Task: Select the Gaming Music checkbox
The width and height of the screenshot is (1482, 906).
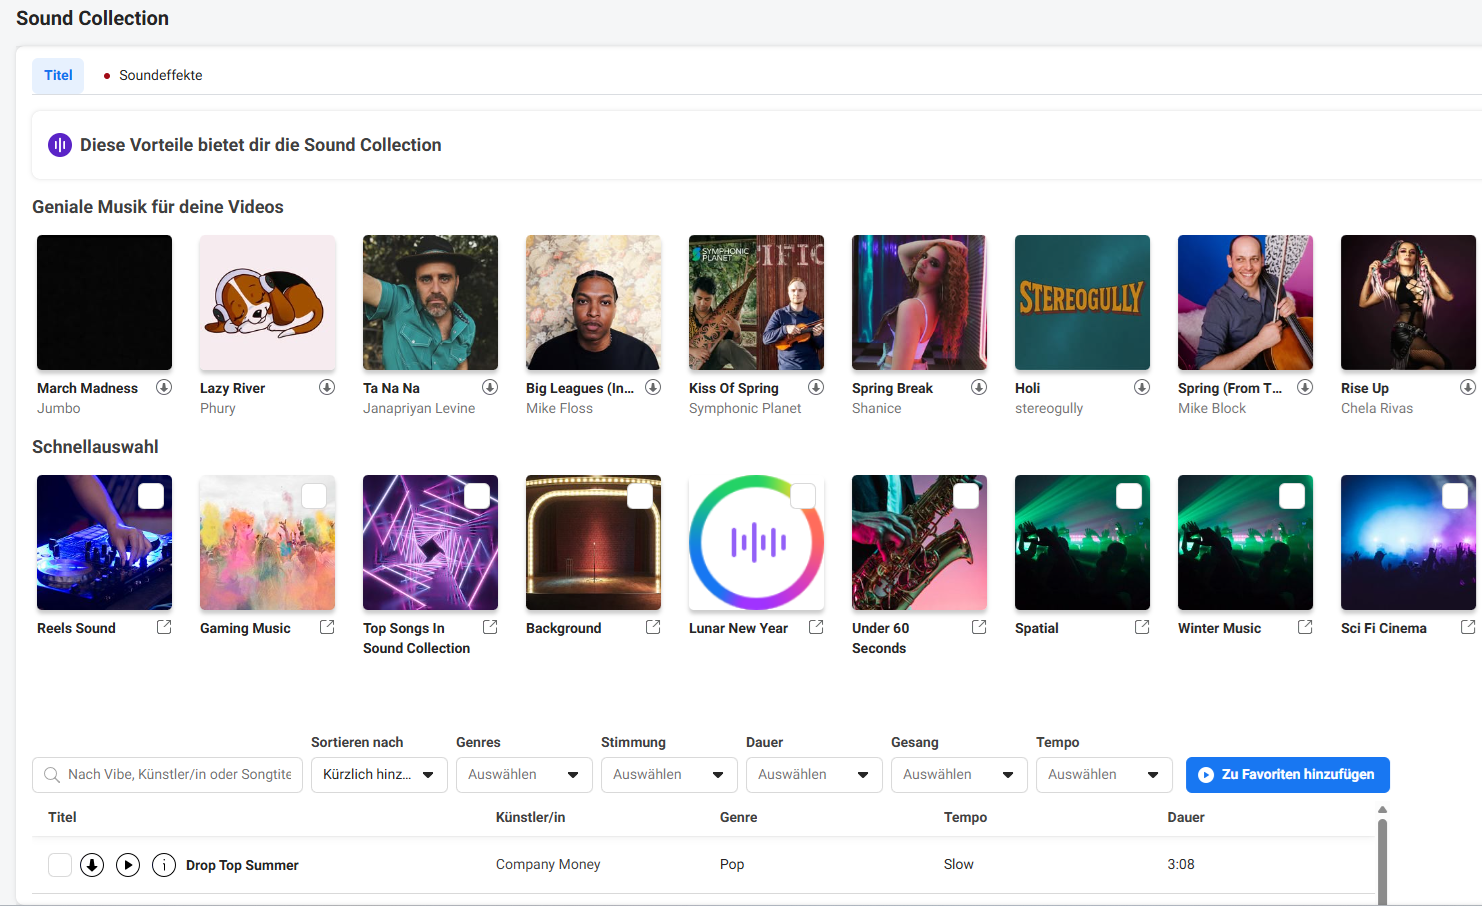Action: coord(314,496)
